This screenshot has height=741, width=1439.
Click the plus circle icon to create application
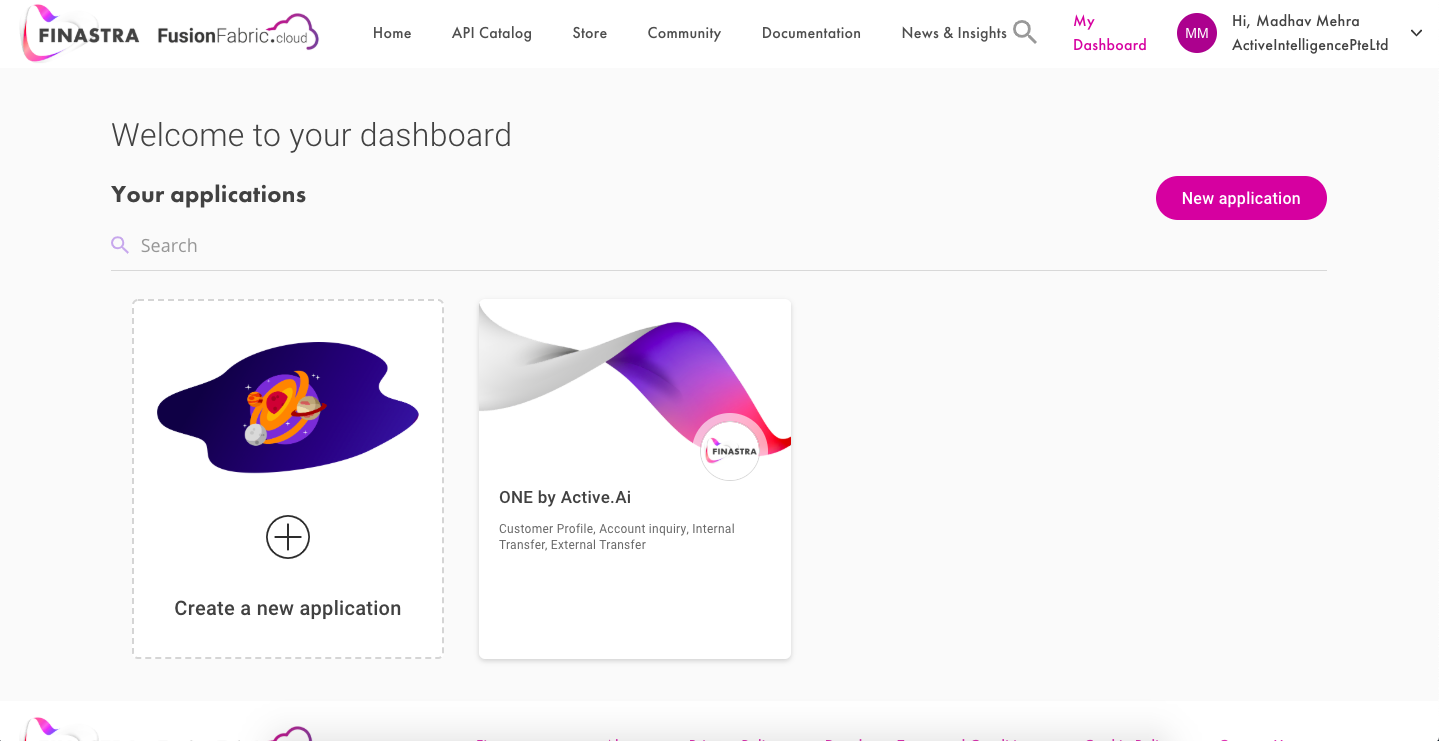[x=288, y=537]
